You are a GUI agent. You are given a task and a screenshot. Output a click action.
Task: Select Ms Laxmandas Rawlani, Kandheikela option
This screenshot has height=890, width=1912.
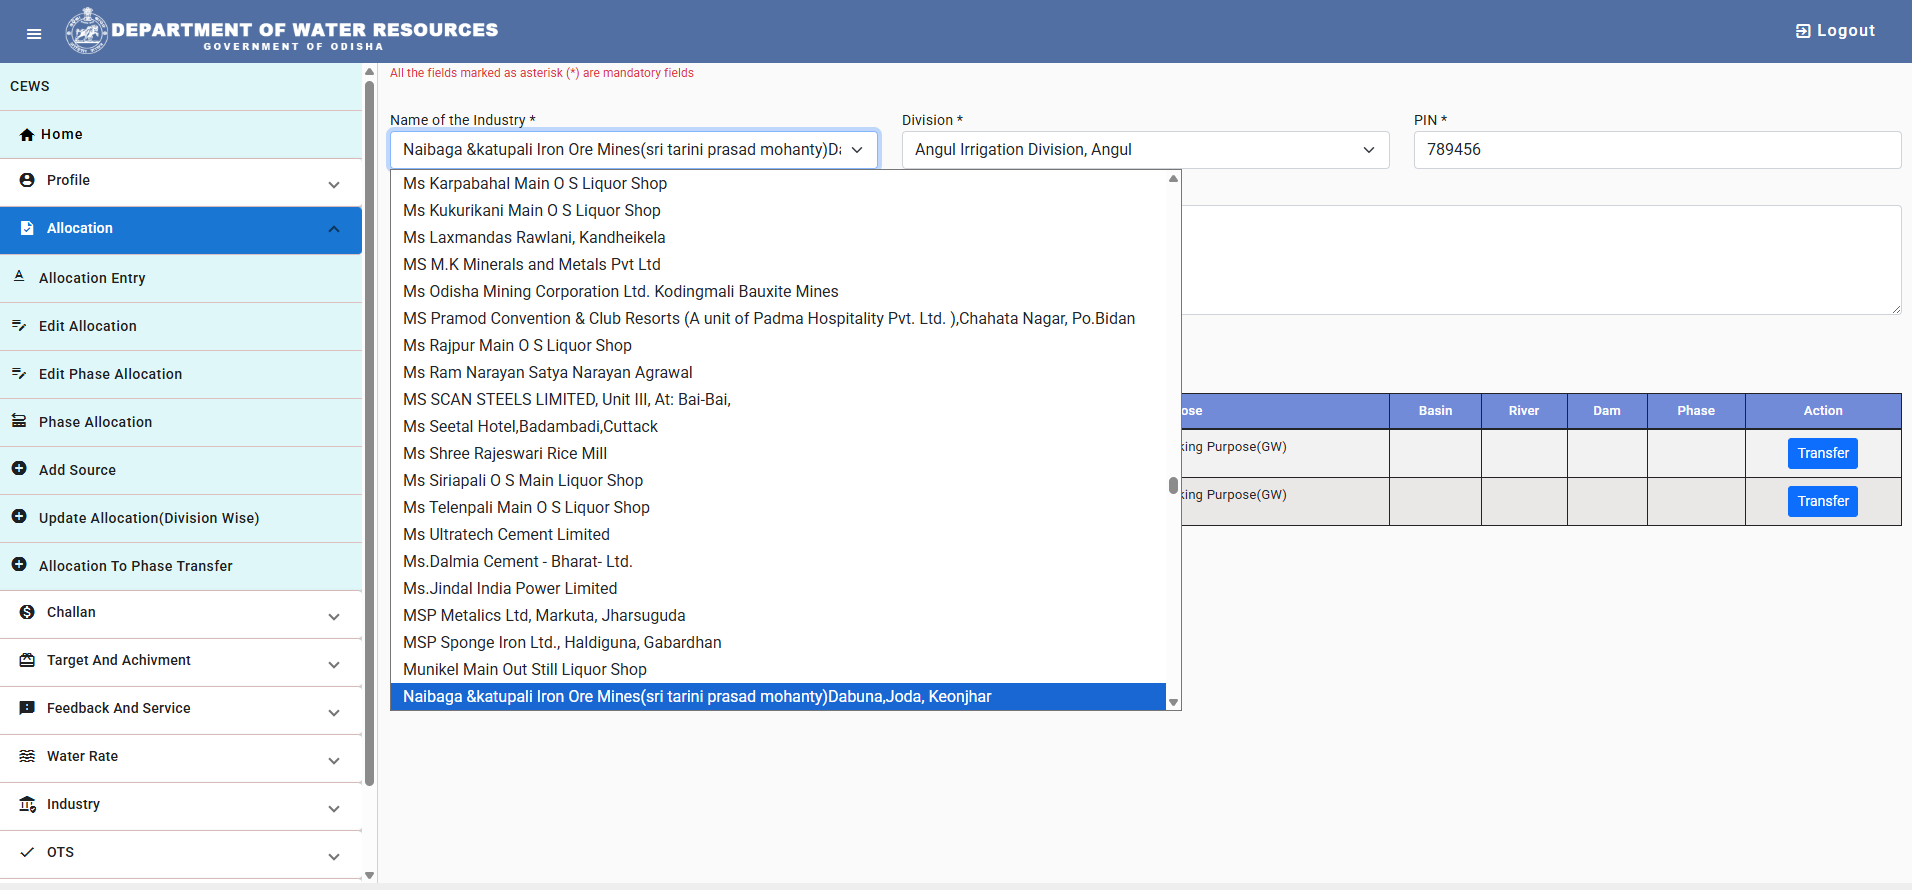[x=778, y=238]
